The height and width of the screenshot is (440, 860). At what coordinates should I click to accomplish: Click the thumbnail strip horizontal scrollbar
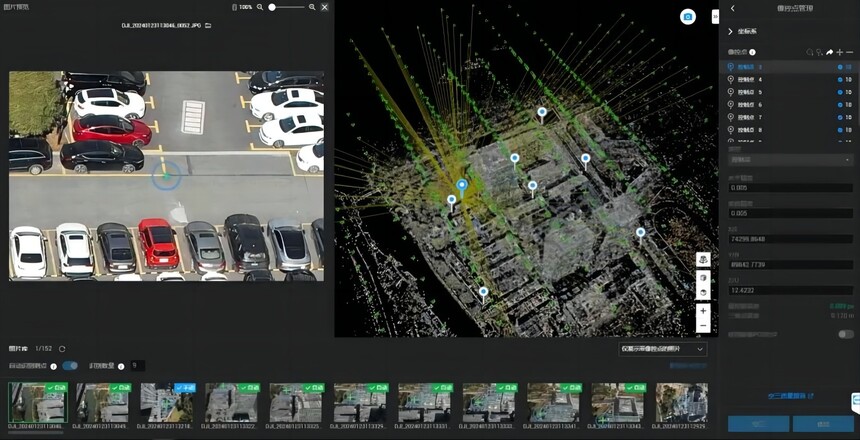36,433
